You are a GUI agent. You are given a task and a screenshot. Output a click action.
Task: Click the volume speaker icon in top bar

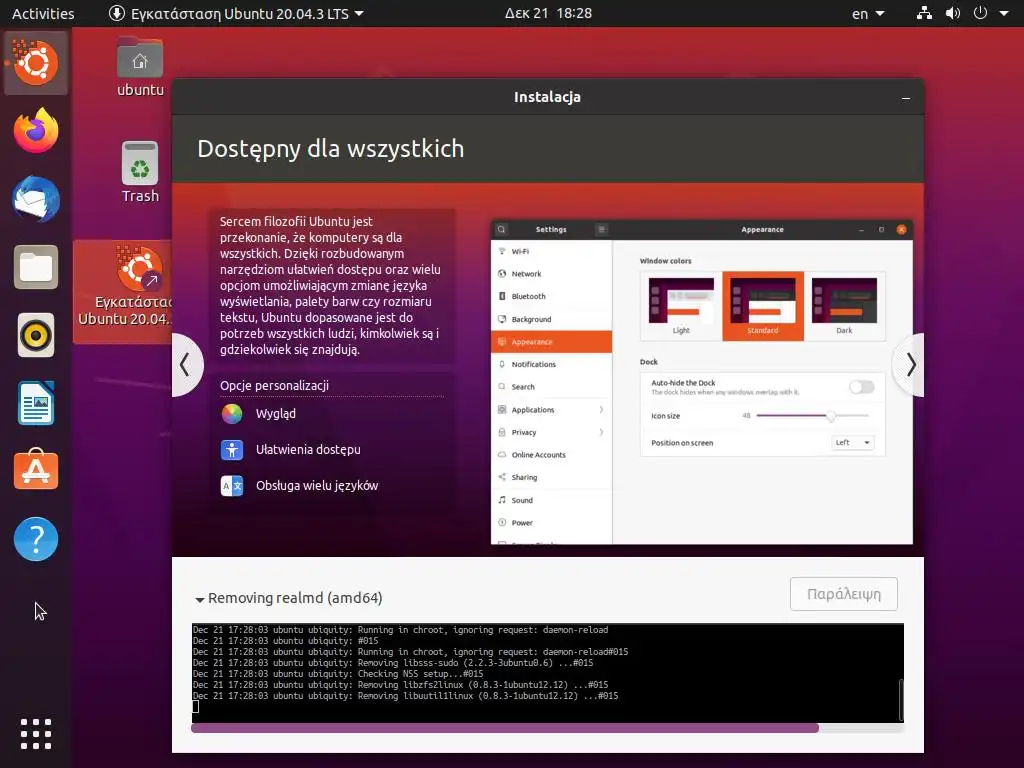pos(953,13)
